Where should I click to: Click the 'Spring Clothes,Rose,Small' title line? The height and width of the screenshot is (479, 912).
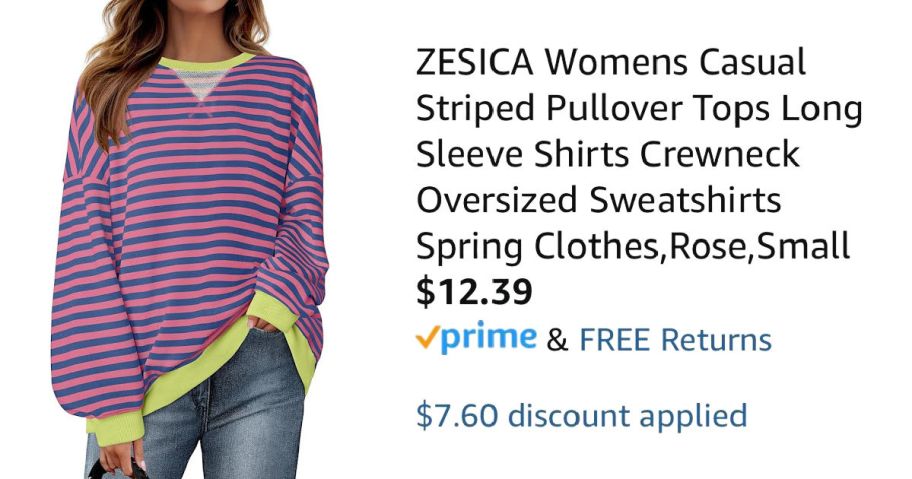[x=633, y=246]
